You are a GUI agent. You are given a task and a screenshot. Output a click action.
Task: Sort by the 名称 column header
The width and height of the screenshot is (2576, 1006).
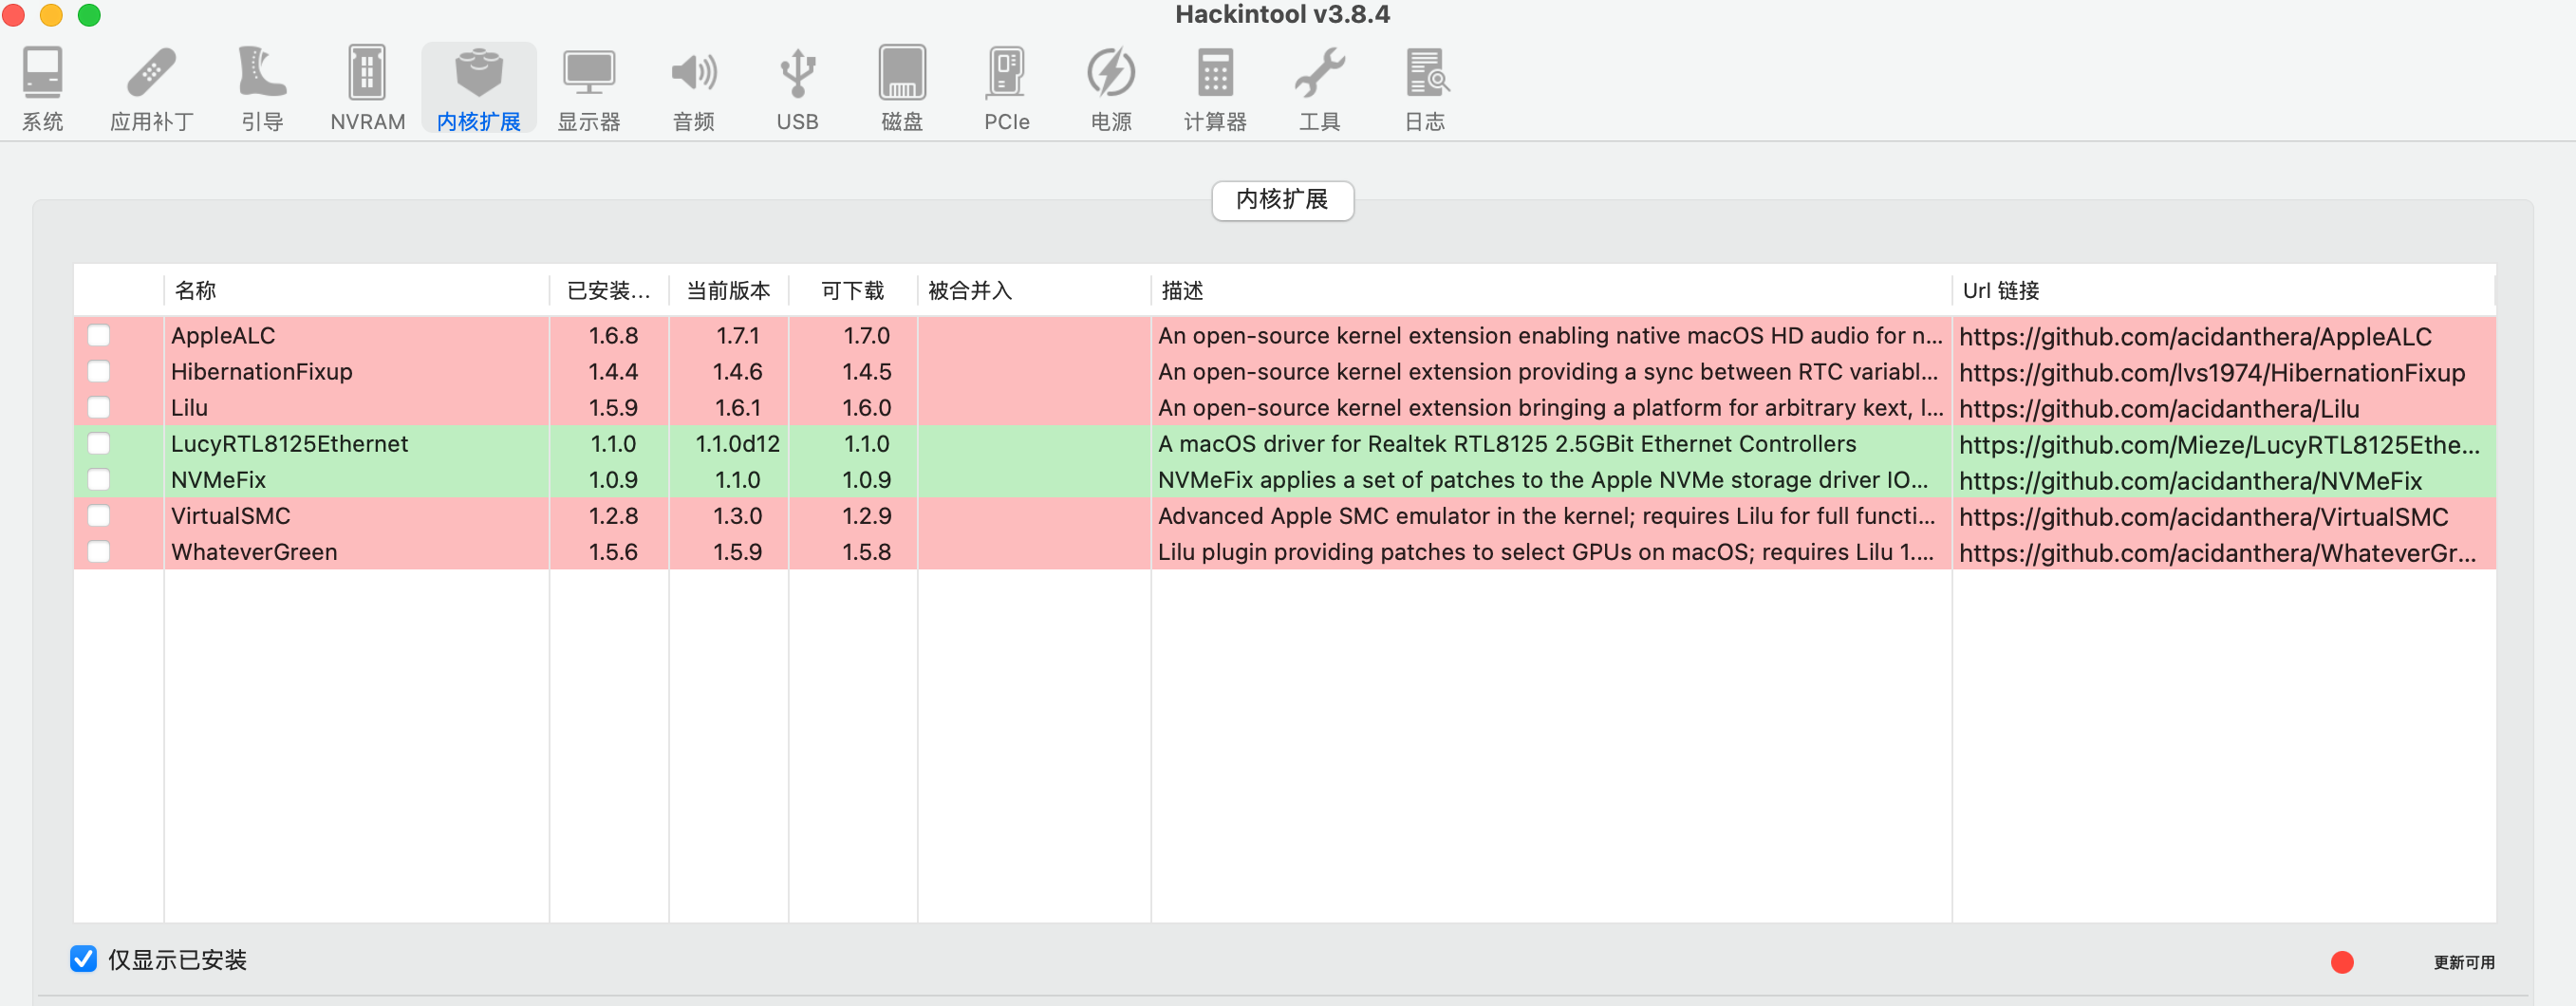[x=356, y=290]
